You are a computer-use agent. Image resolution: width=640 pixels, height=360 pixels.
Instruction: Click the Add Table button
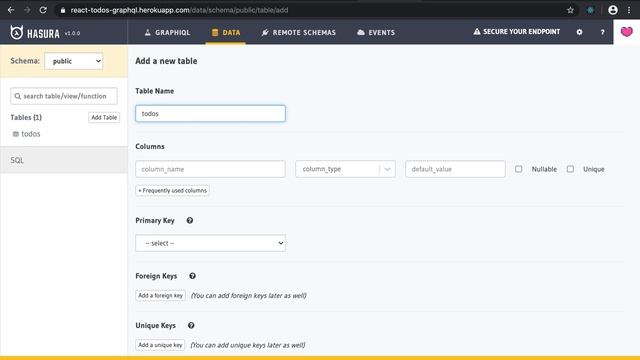click(x=104, y=117)
